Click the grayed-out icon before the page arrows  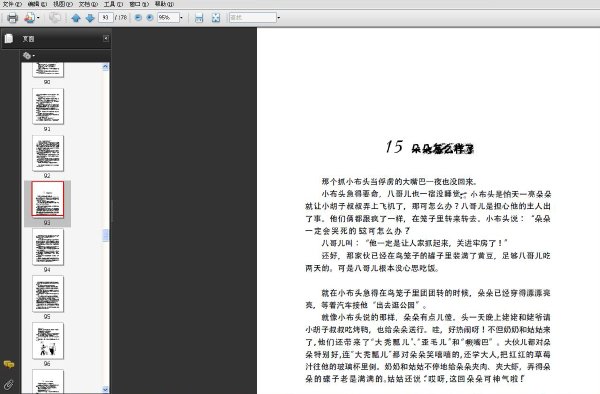[55, 18]
